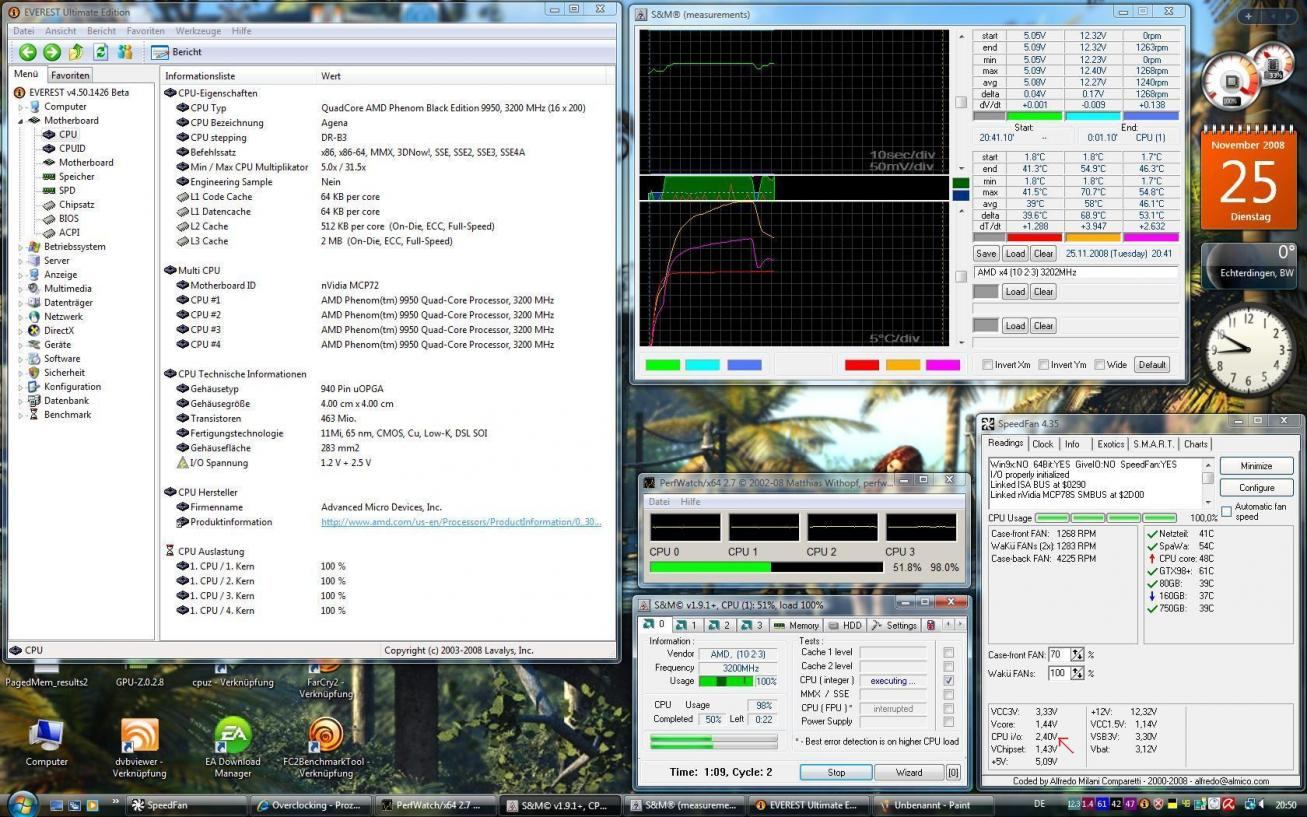Select Chipsatz in the EVEREST tree
Screen dimensions: 1307x817
pos(76,204)
